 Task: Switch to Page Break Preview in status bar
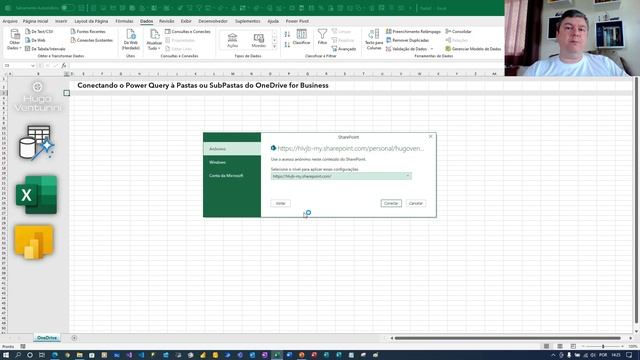tap(573, 346)
